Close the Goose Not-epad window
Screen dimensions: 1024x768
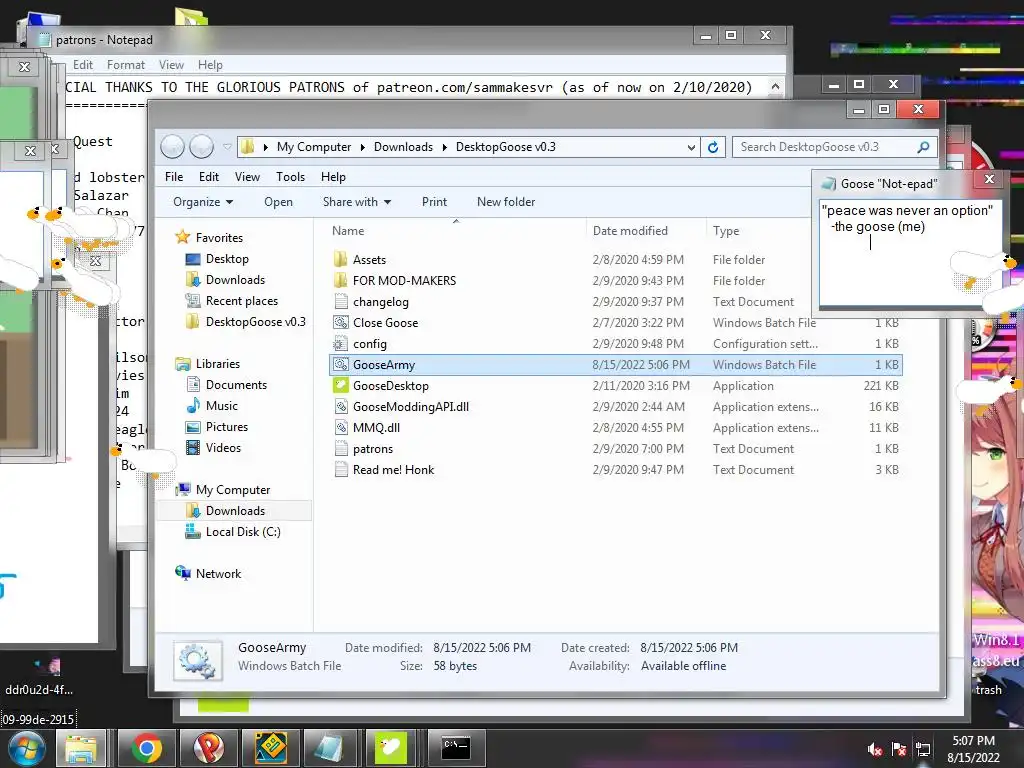989,179
